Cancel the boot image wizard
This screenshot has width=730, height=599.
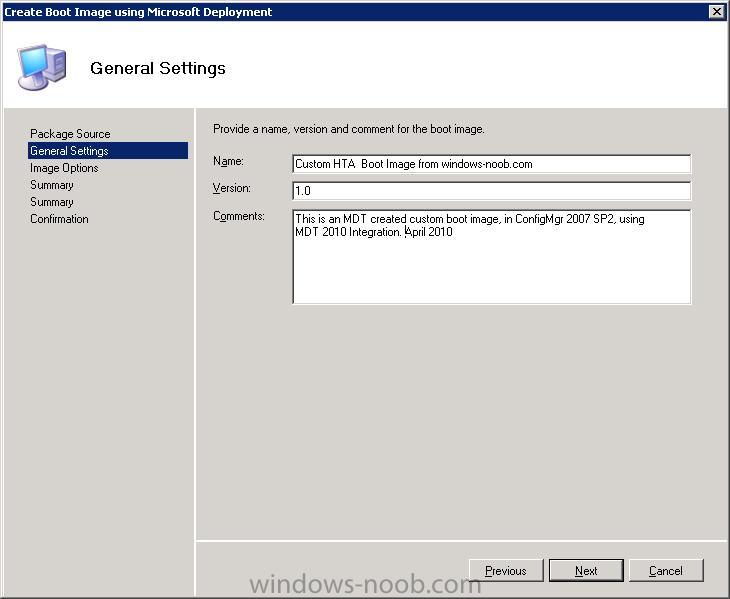[x=666, y=570]
